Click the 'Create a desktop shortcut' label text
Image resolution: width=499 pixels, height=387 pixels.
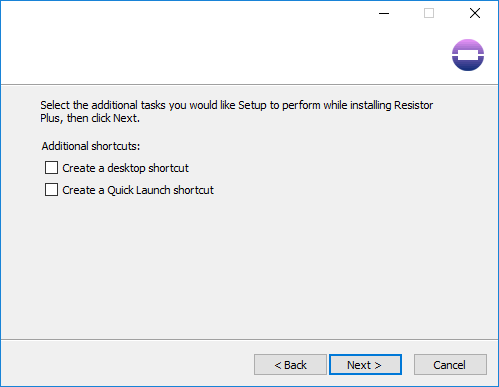[125, 168]
